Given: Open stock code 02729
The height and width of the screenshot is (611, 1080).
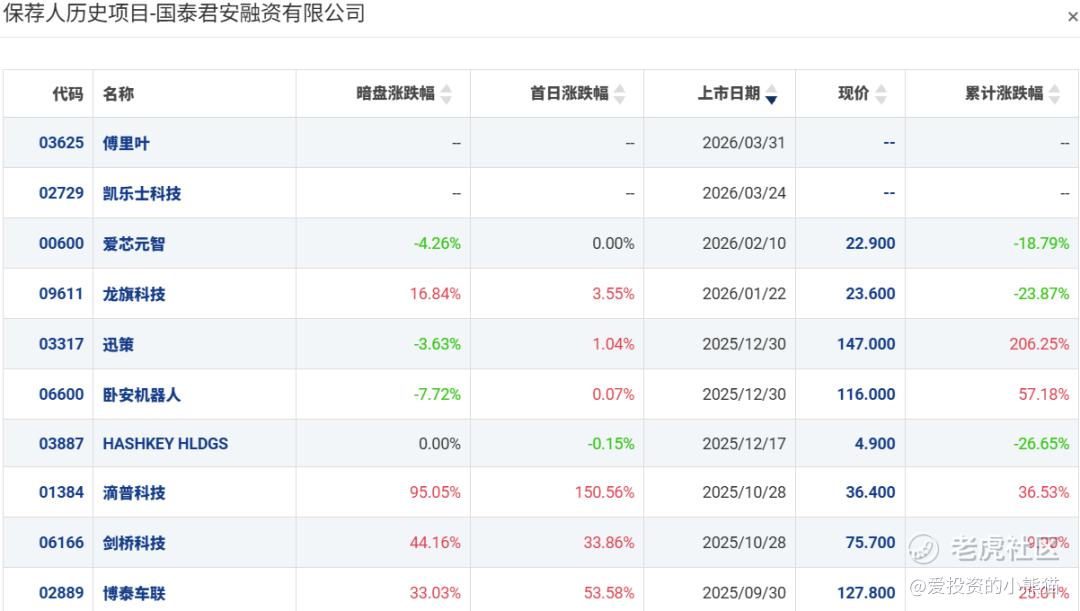Looking at the screenshot, I should click(x=61, y=193).
